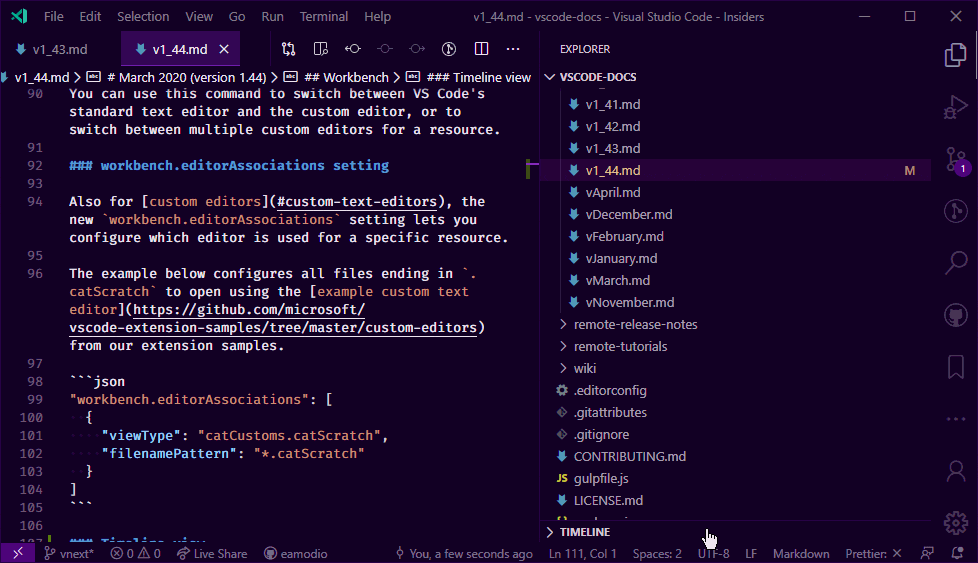This screenshot has width=978, height=563.
Task: Open the notifications bell in status bar
Action: pyautogui.click(x=957, y=553)
